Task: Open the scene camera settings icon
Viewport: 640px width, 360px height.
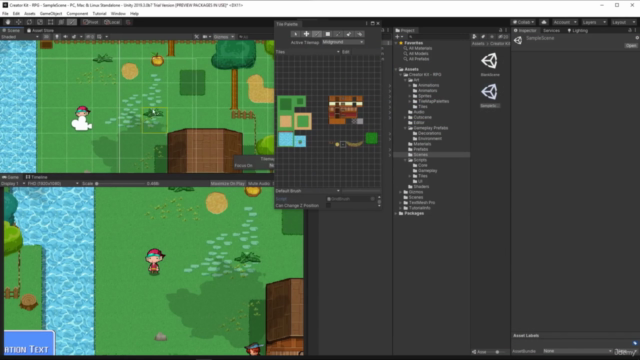Action: 205,37
